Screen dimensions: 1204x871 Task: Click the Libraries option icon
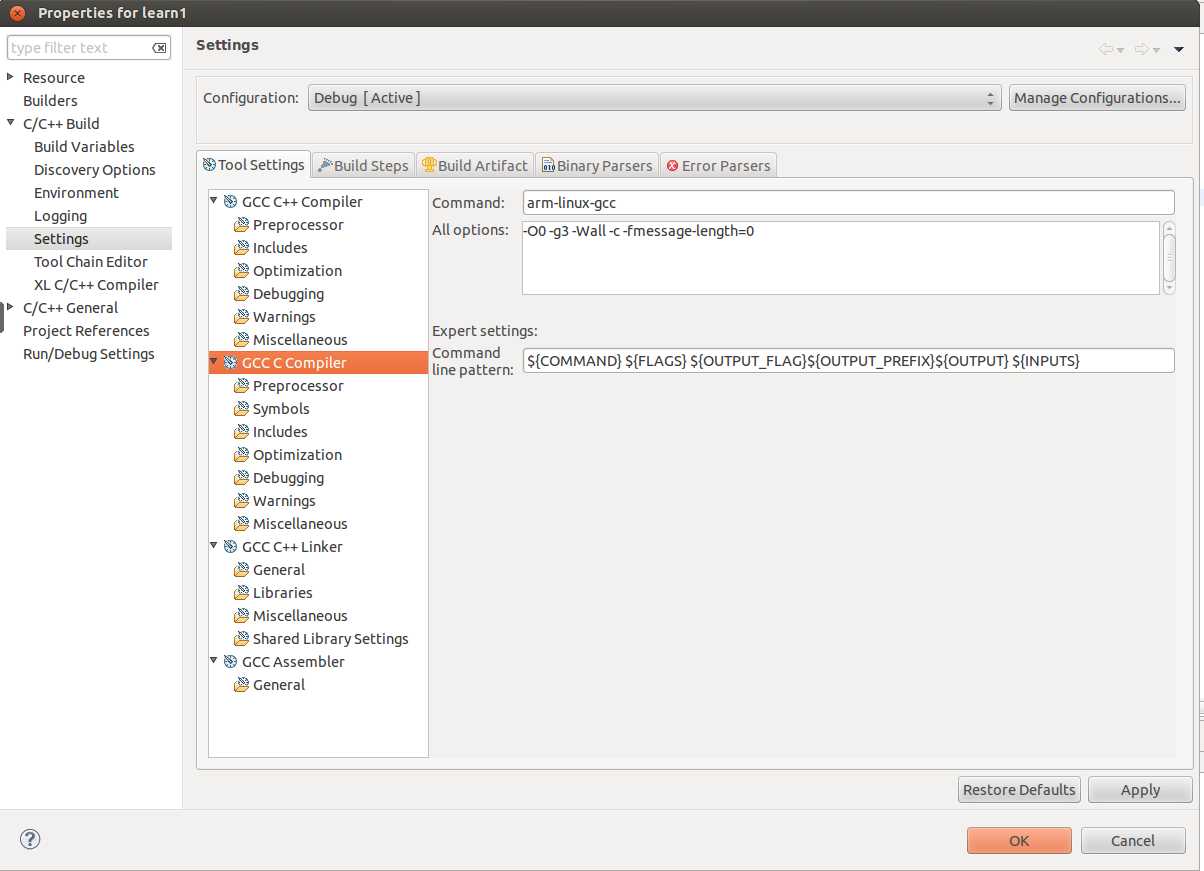[x=241, y=593]
